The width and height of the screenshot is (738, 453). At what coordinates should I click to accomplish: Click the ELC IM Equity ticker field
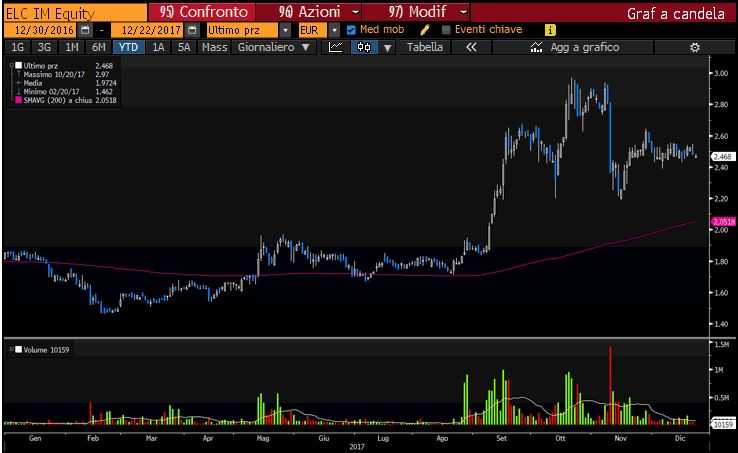pos(75,13)
